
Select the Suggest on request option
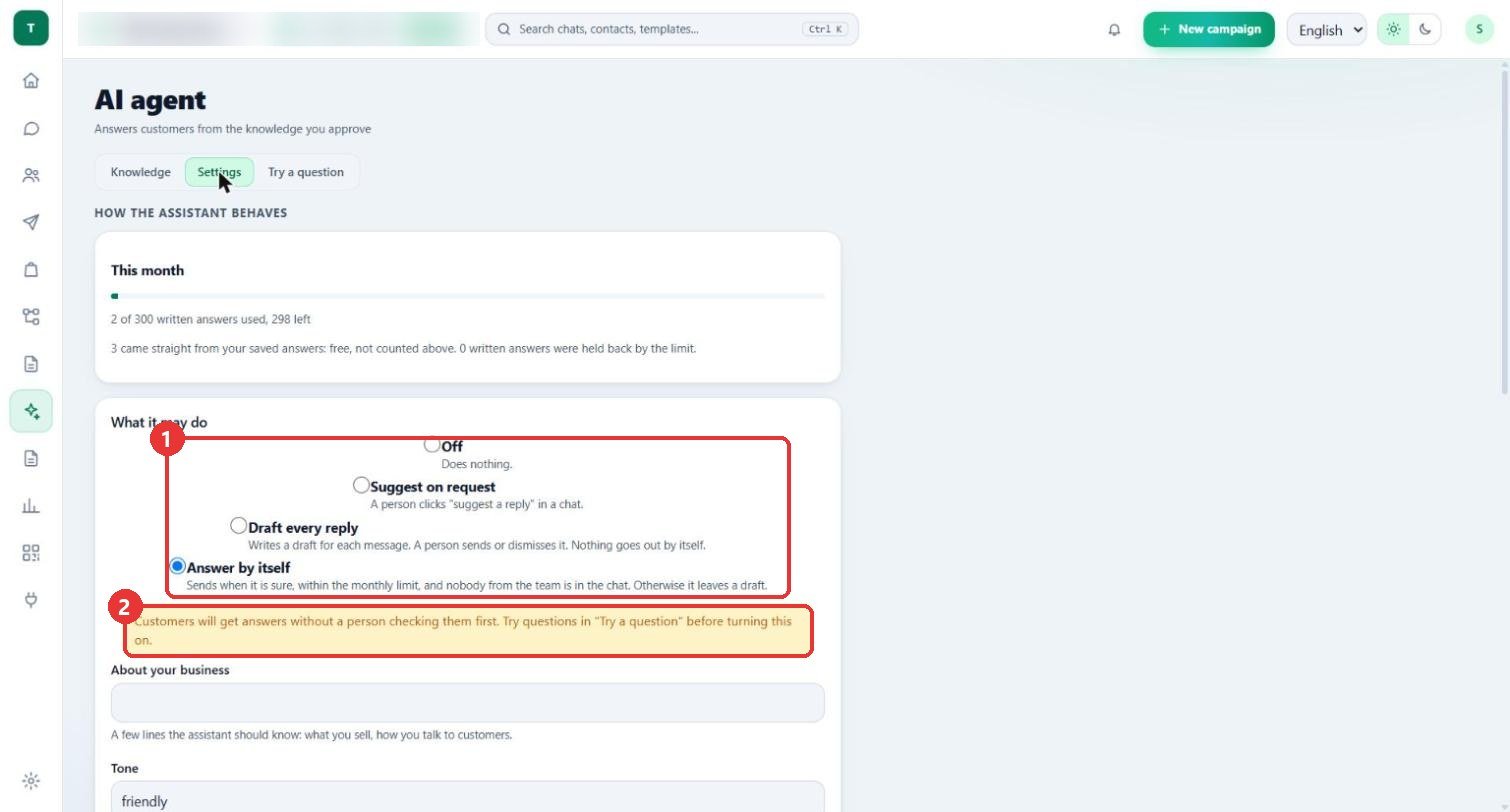point(361,485)
